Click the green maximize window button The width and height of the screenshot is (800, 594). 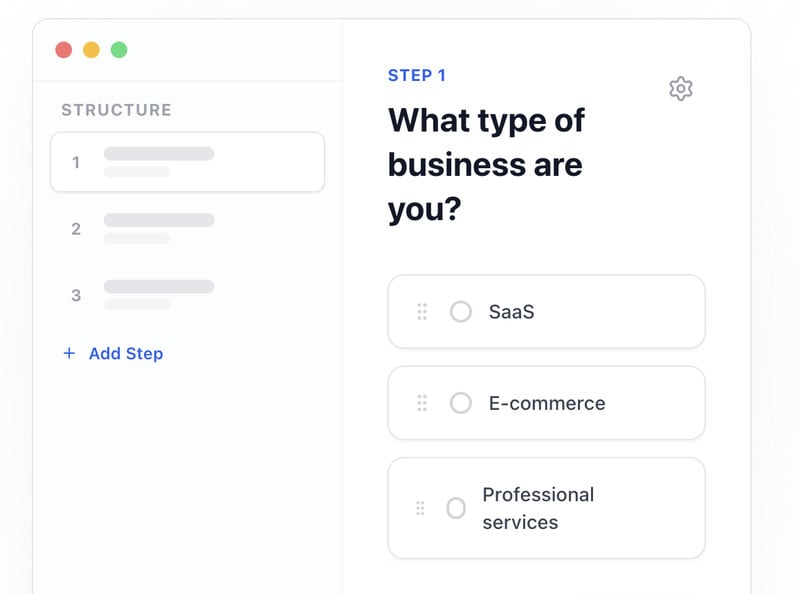pos(119,49)
